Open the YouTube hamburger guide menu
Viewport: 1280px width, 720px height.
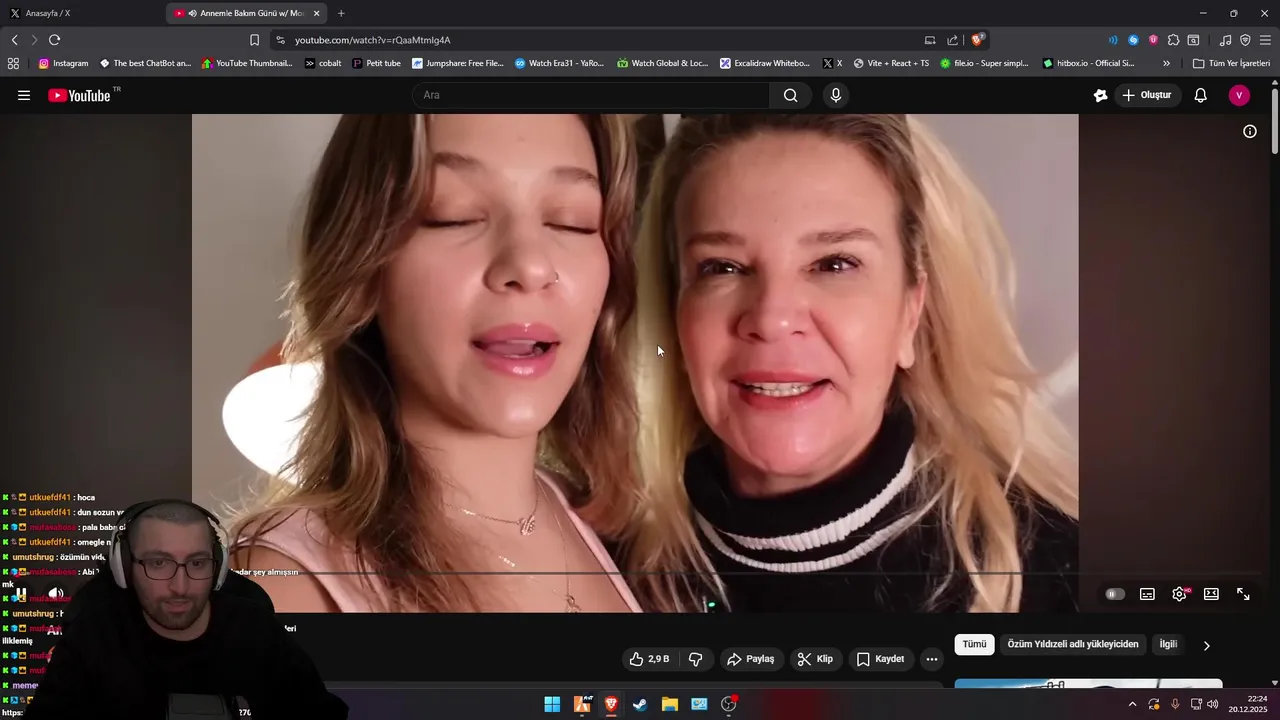(x=24, y=96)
